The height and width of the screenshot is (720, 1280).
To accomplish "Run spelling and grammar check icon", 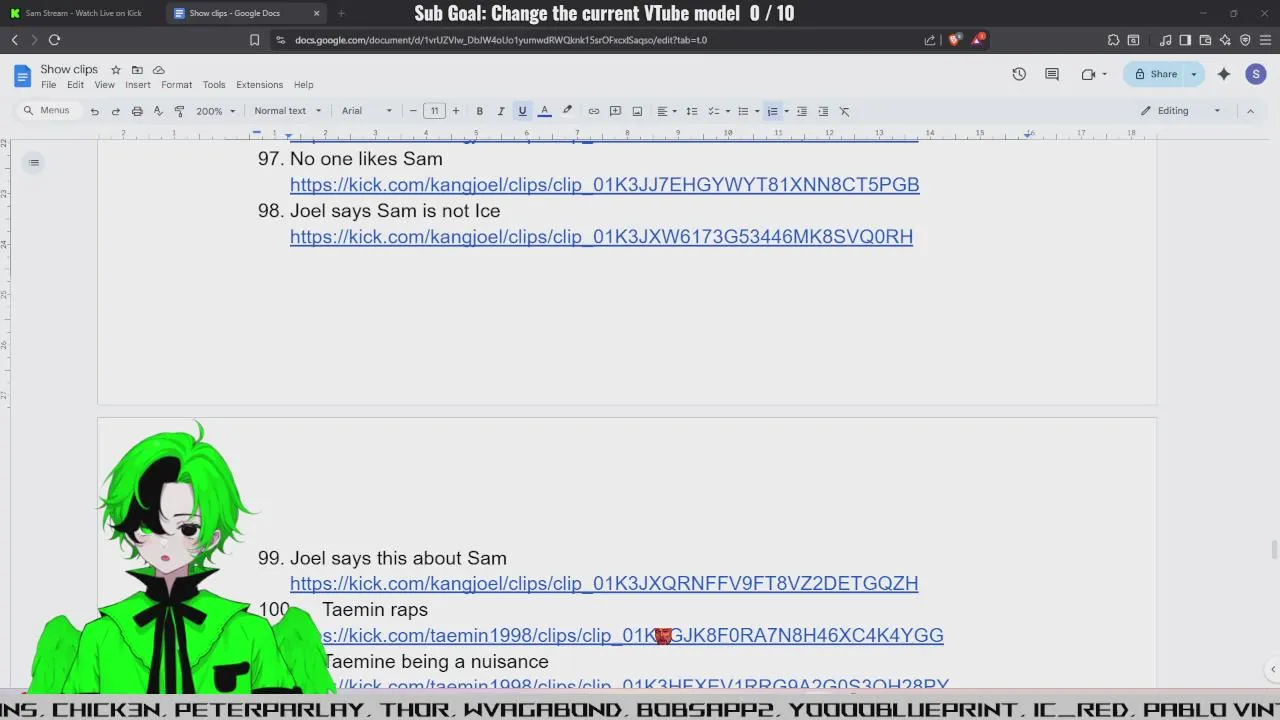I will coord(158,111).
